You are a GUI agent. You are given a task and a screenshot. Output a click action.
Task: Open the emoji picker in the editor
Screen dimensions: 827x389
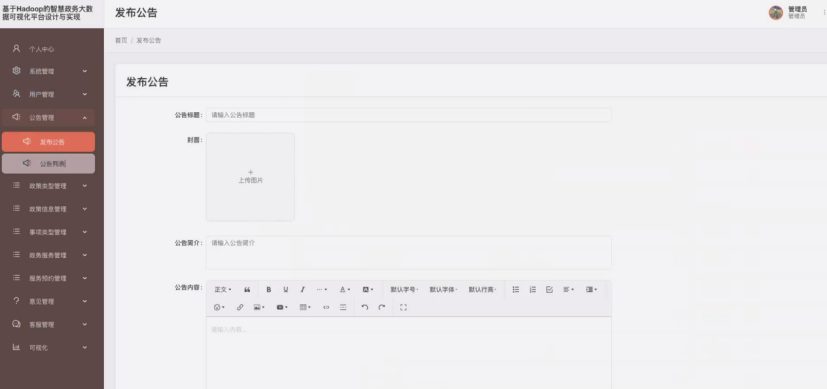coord(219,307)
